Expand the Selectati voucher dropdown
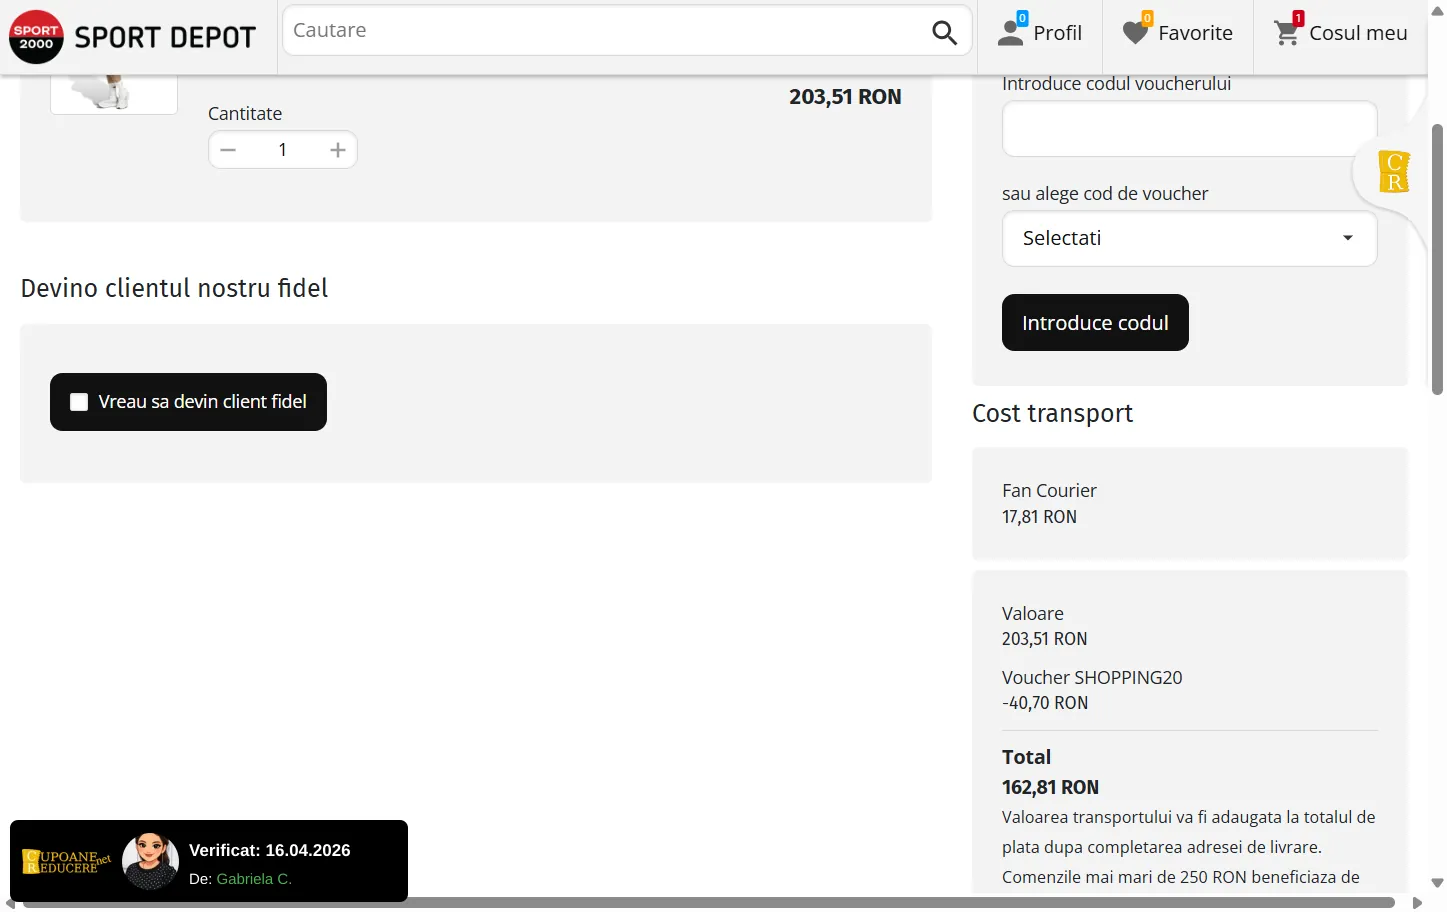The width and height of the screenshot is (1447, 912). tap(1188, 238)
